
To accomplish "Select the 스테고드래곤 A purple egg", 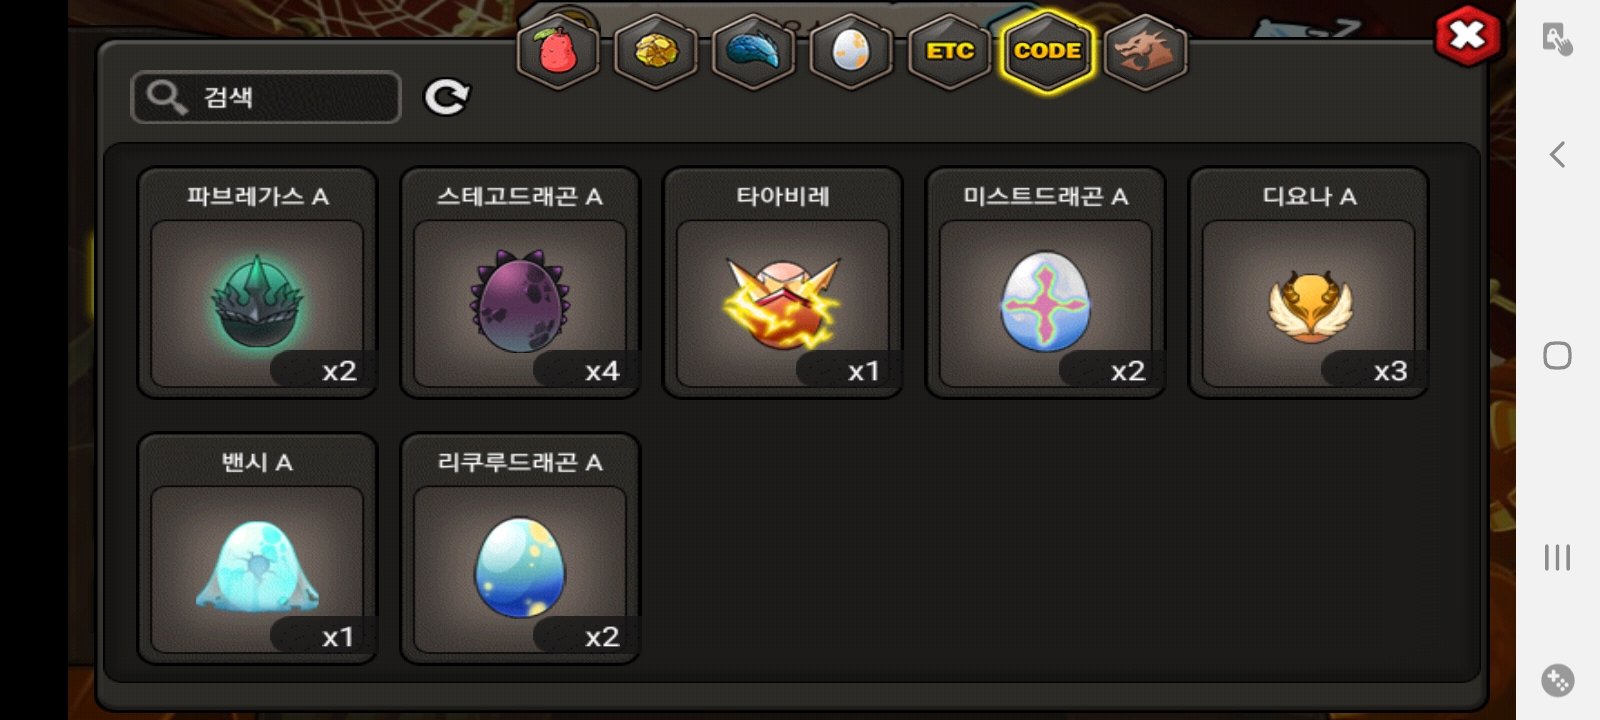I will (x=520, y=283).
